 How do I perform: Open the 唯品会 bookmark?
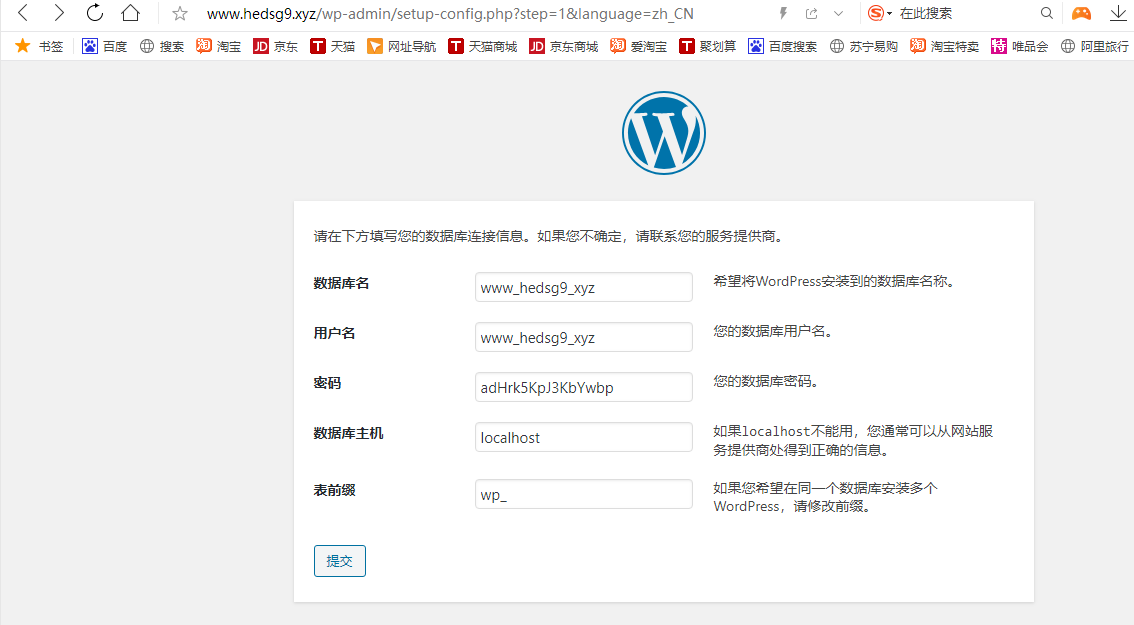1020,46
